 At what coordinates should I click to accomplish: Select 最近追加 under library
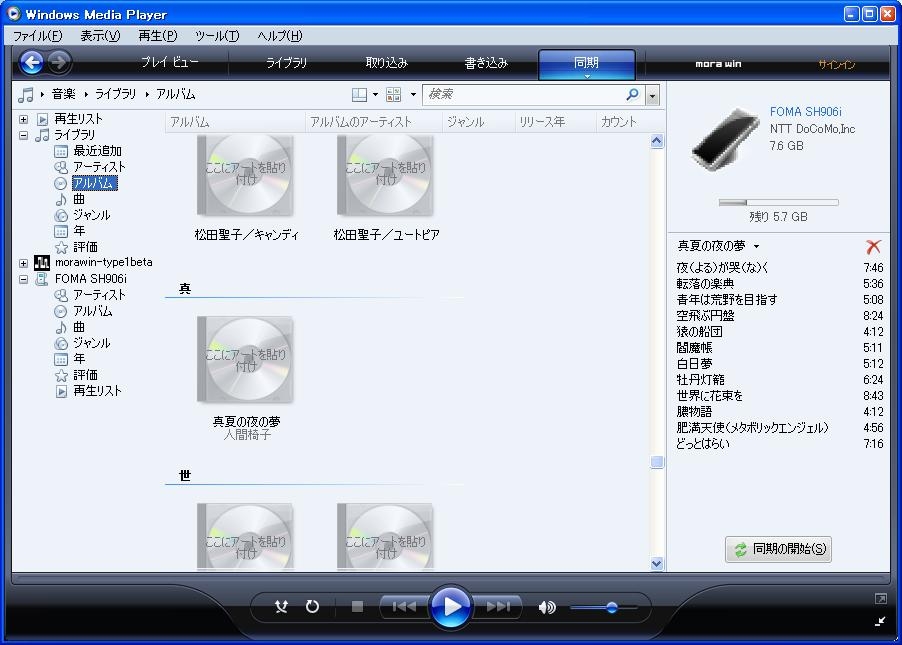(97, 151)
